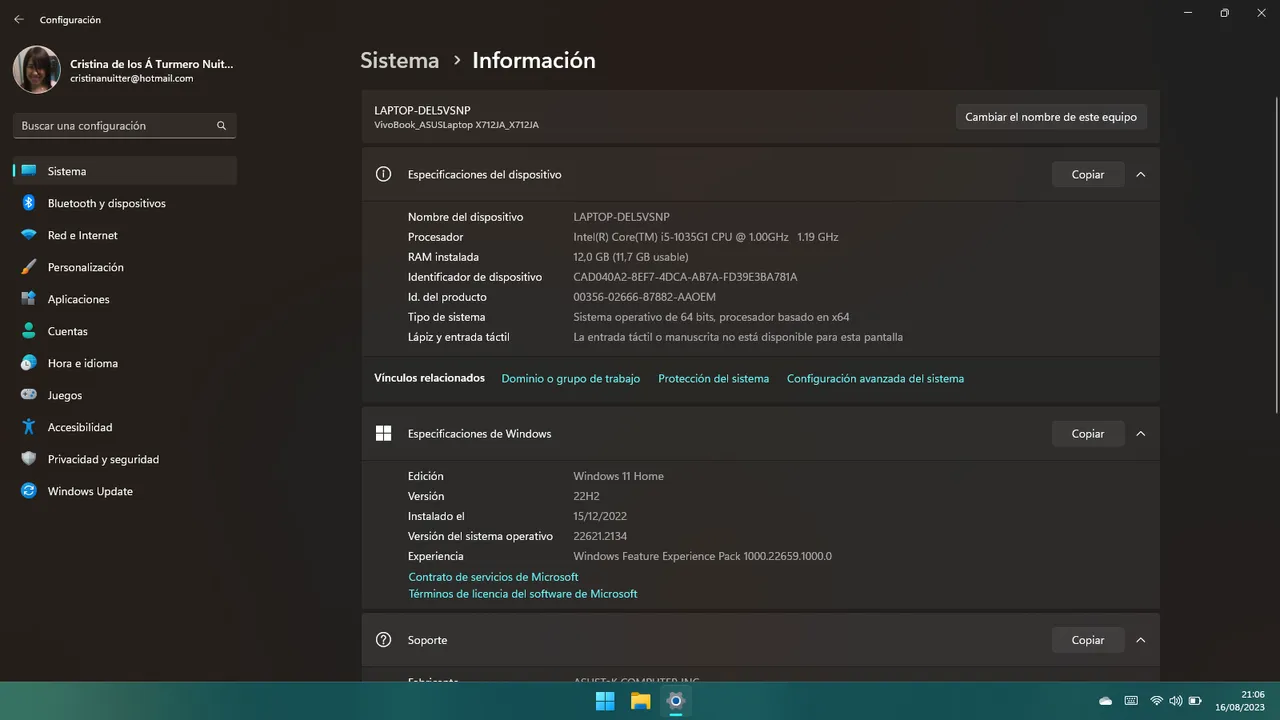Image resolution: width=1280 pixels, height=720 pixels.
Task: Open File Explorer from taskbar
Action: pyautogui.click(x=640, y=701)
